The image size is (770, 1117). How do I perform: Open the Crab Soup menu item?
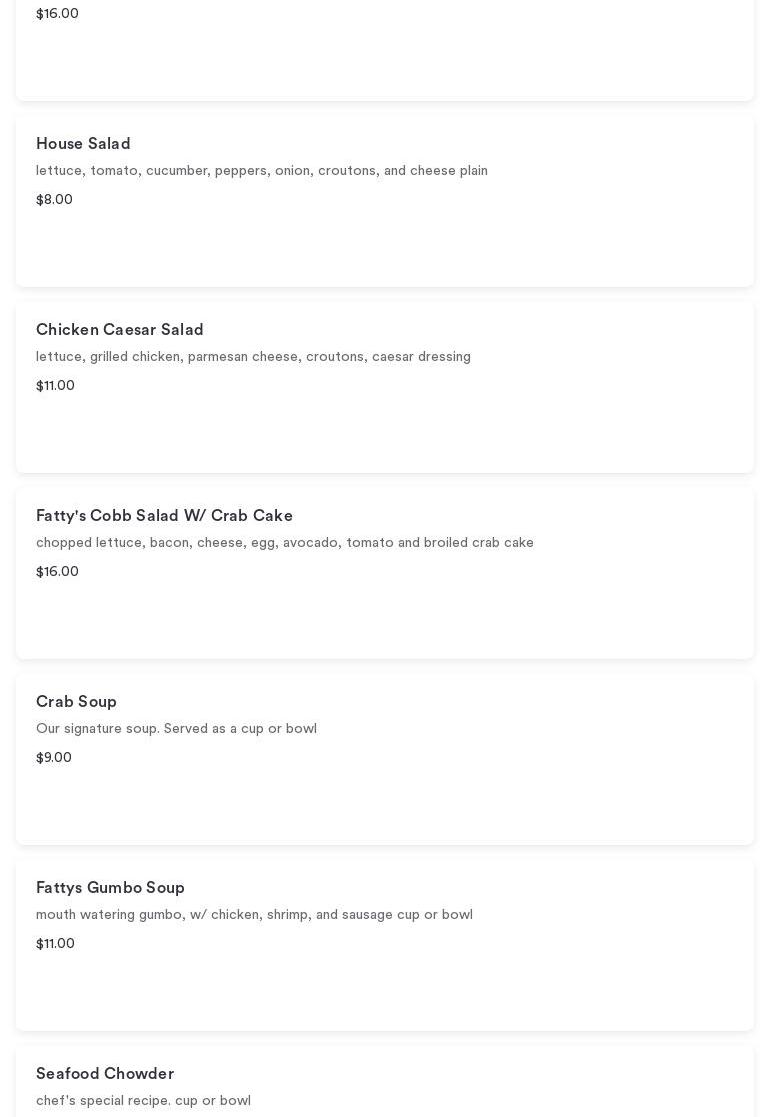click(x=76, y=702)
